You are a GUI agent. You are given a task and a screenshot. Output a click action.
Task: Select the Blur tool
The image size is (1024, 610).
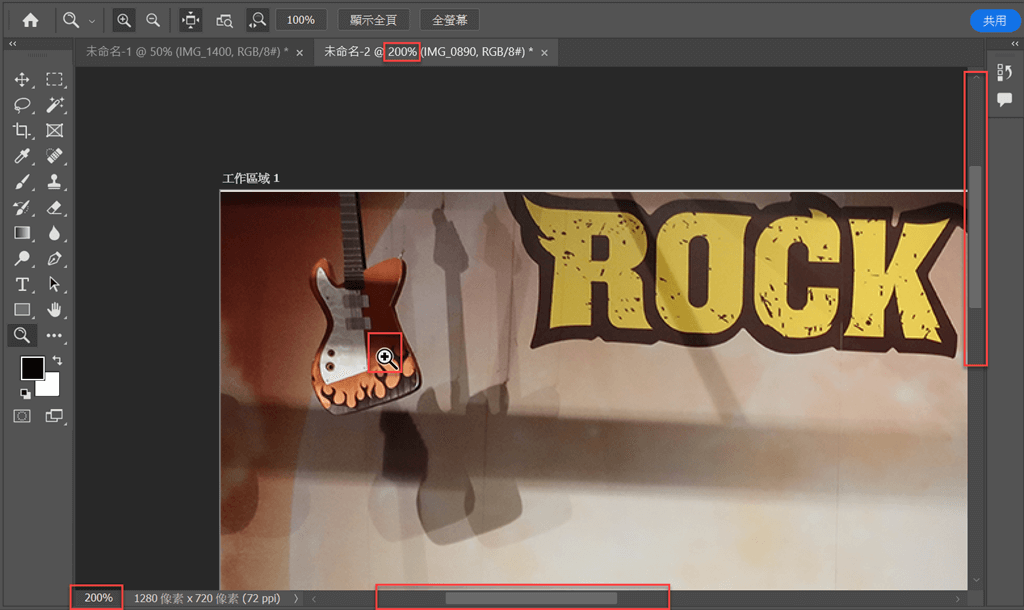54,233
